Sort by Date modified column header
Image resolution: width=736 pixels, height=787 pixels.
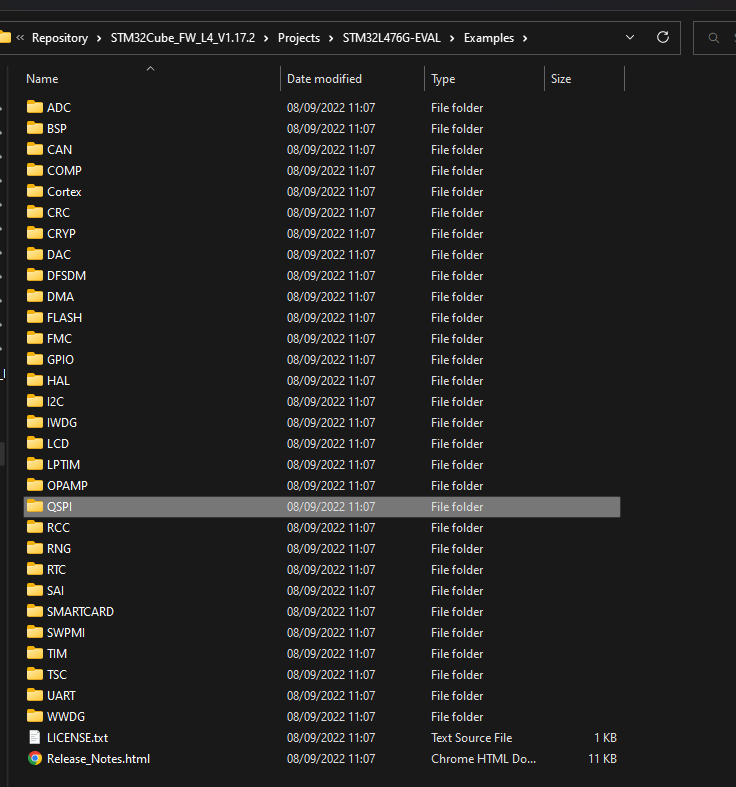pos(324,79)
